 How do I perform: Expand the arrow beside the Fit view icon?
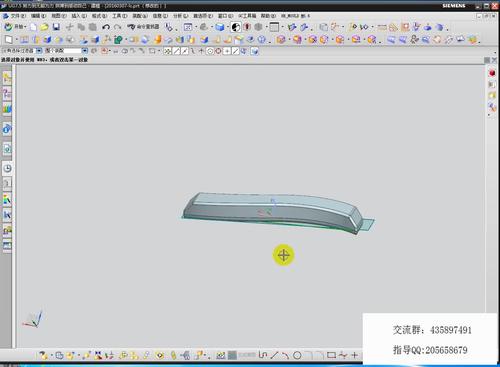click(x=196, y=27)
